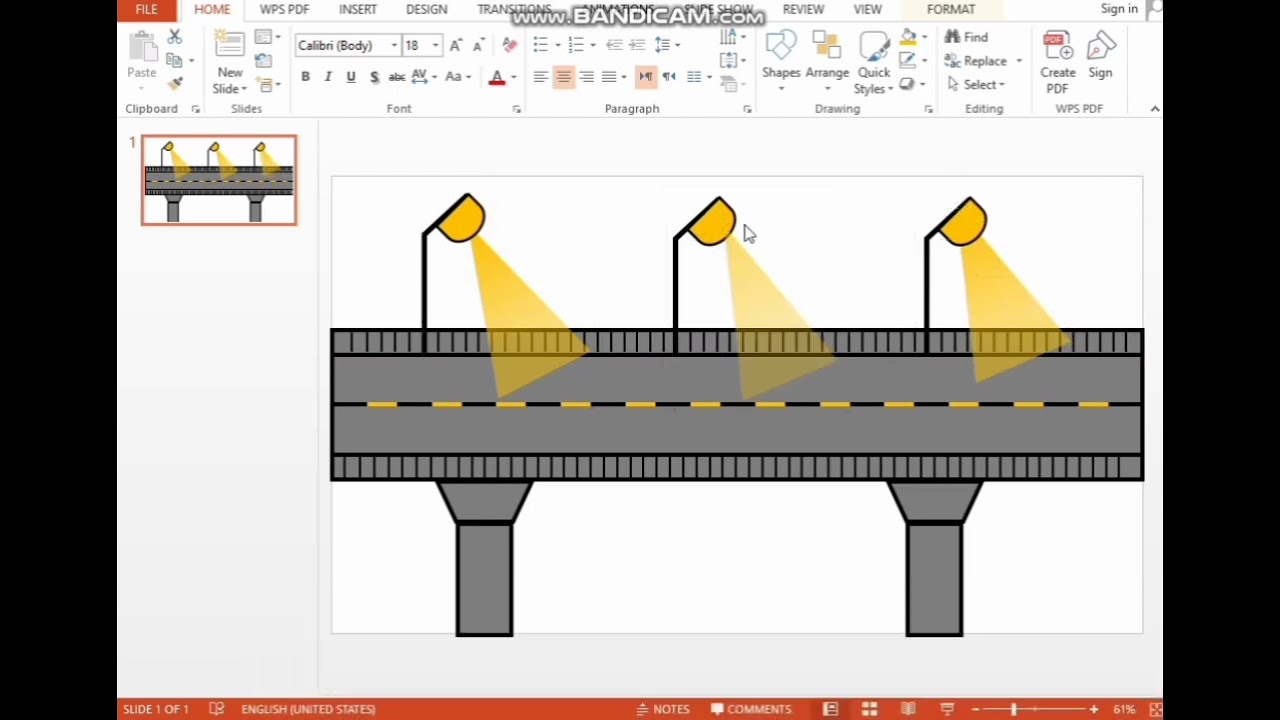
Task: Toggle left-to-right text direction
Action: (646, 77)
